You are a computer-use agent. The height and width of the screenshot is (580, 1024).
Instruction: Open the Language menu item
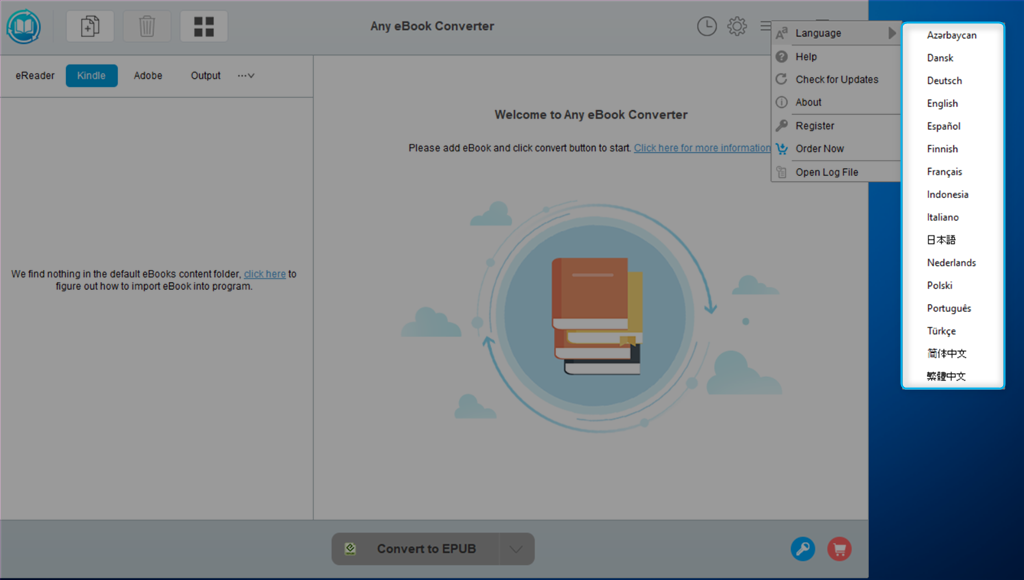(836, 33)
